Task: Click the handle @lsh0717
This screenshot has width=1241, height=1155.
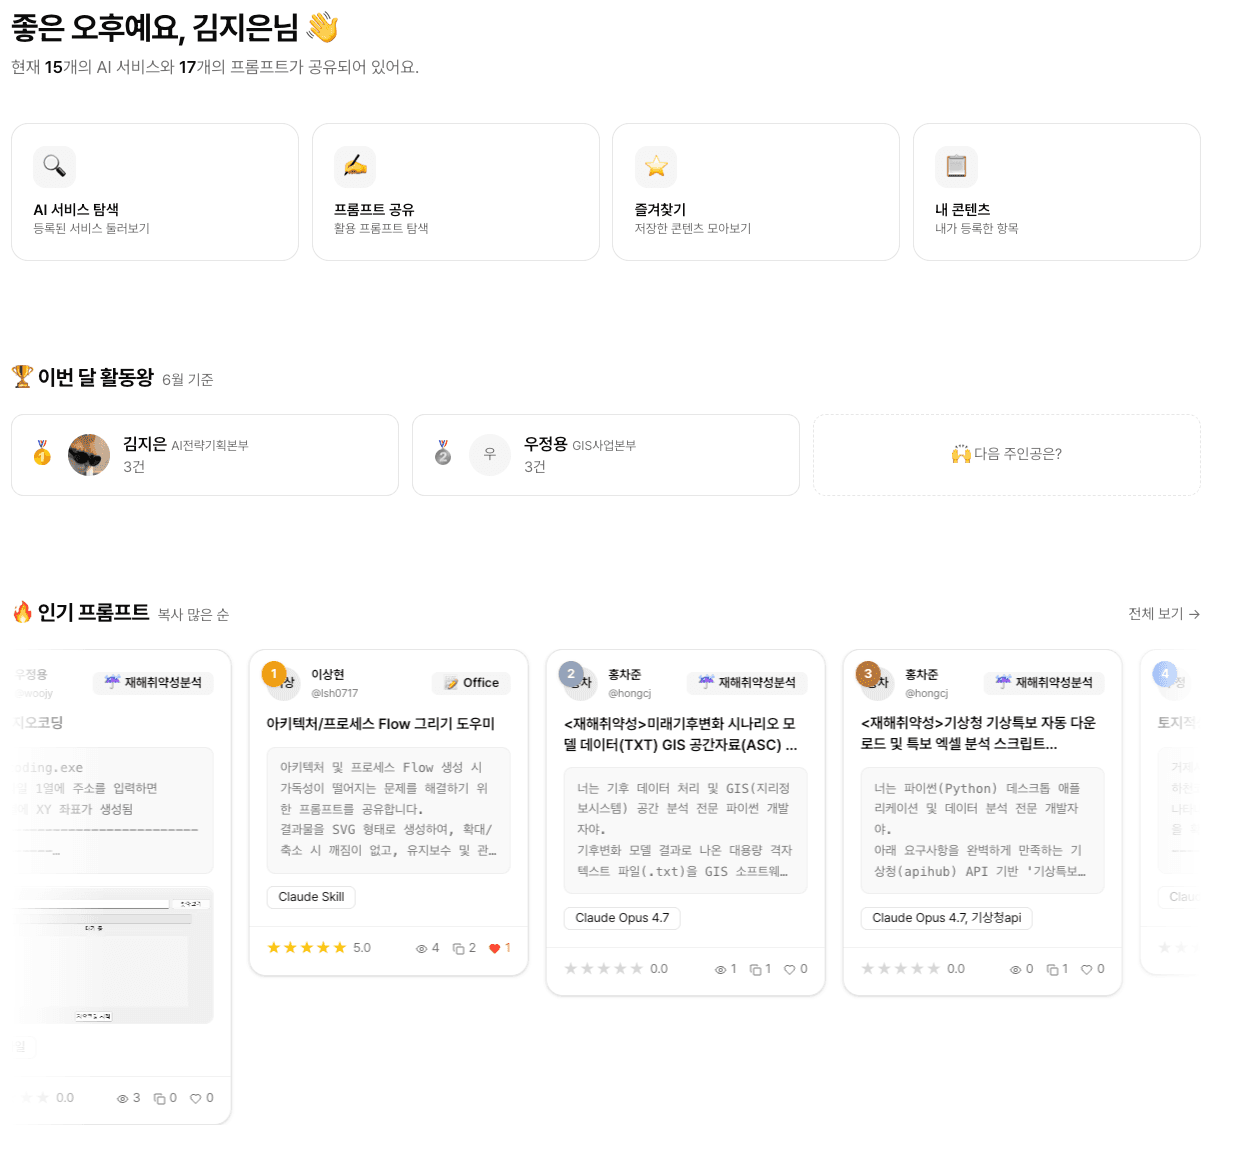Action: coord(334,693)
